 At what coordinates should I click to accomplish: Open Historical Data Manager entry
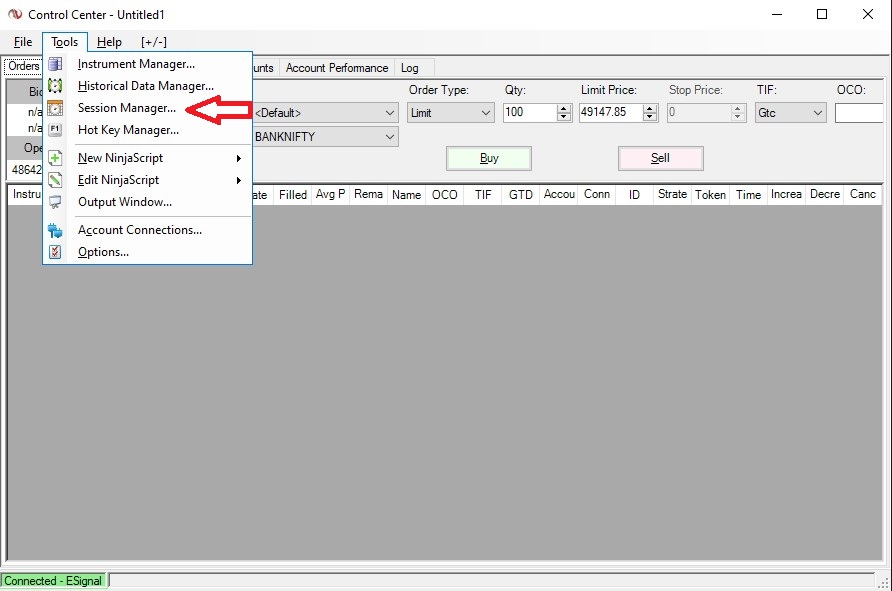pyautogui.click(x=147, y=86)
